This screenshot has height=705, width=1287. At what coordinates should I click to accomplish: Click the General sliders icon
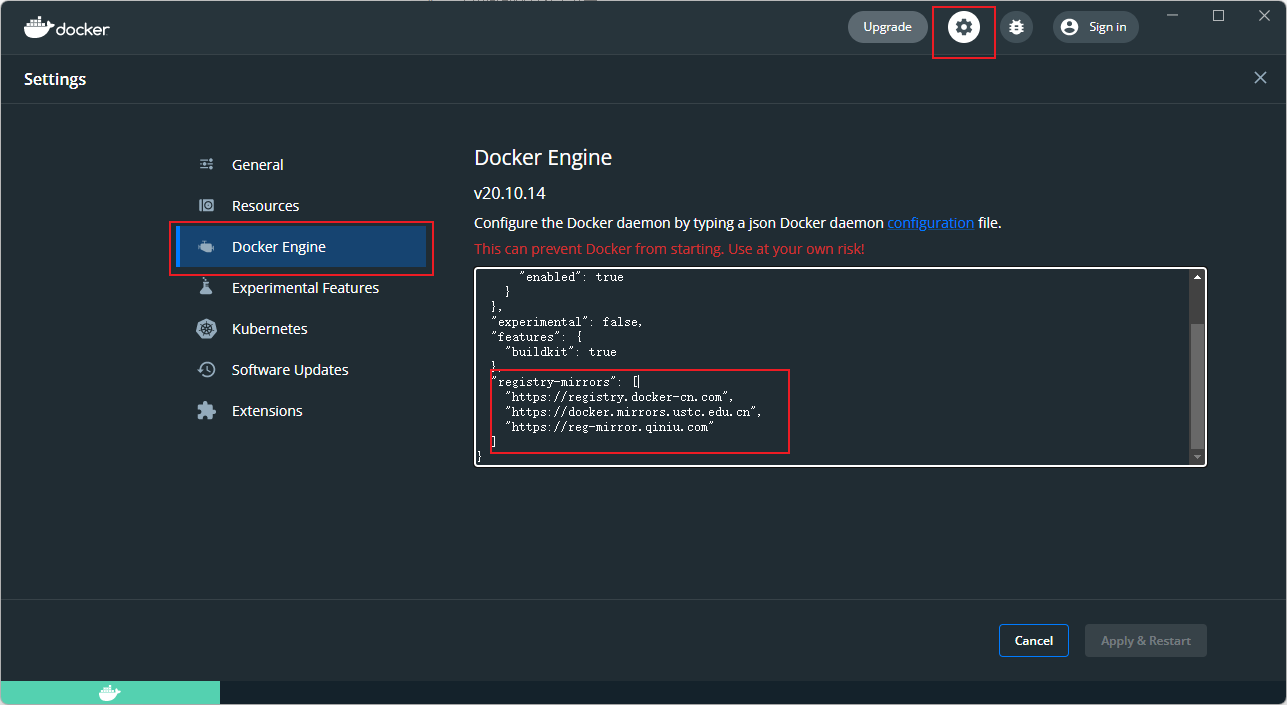point(206,165)
